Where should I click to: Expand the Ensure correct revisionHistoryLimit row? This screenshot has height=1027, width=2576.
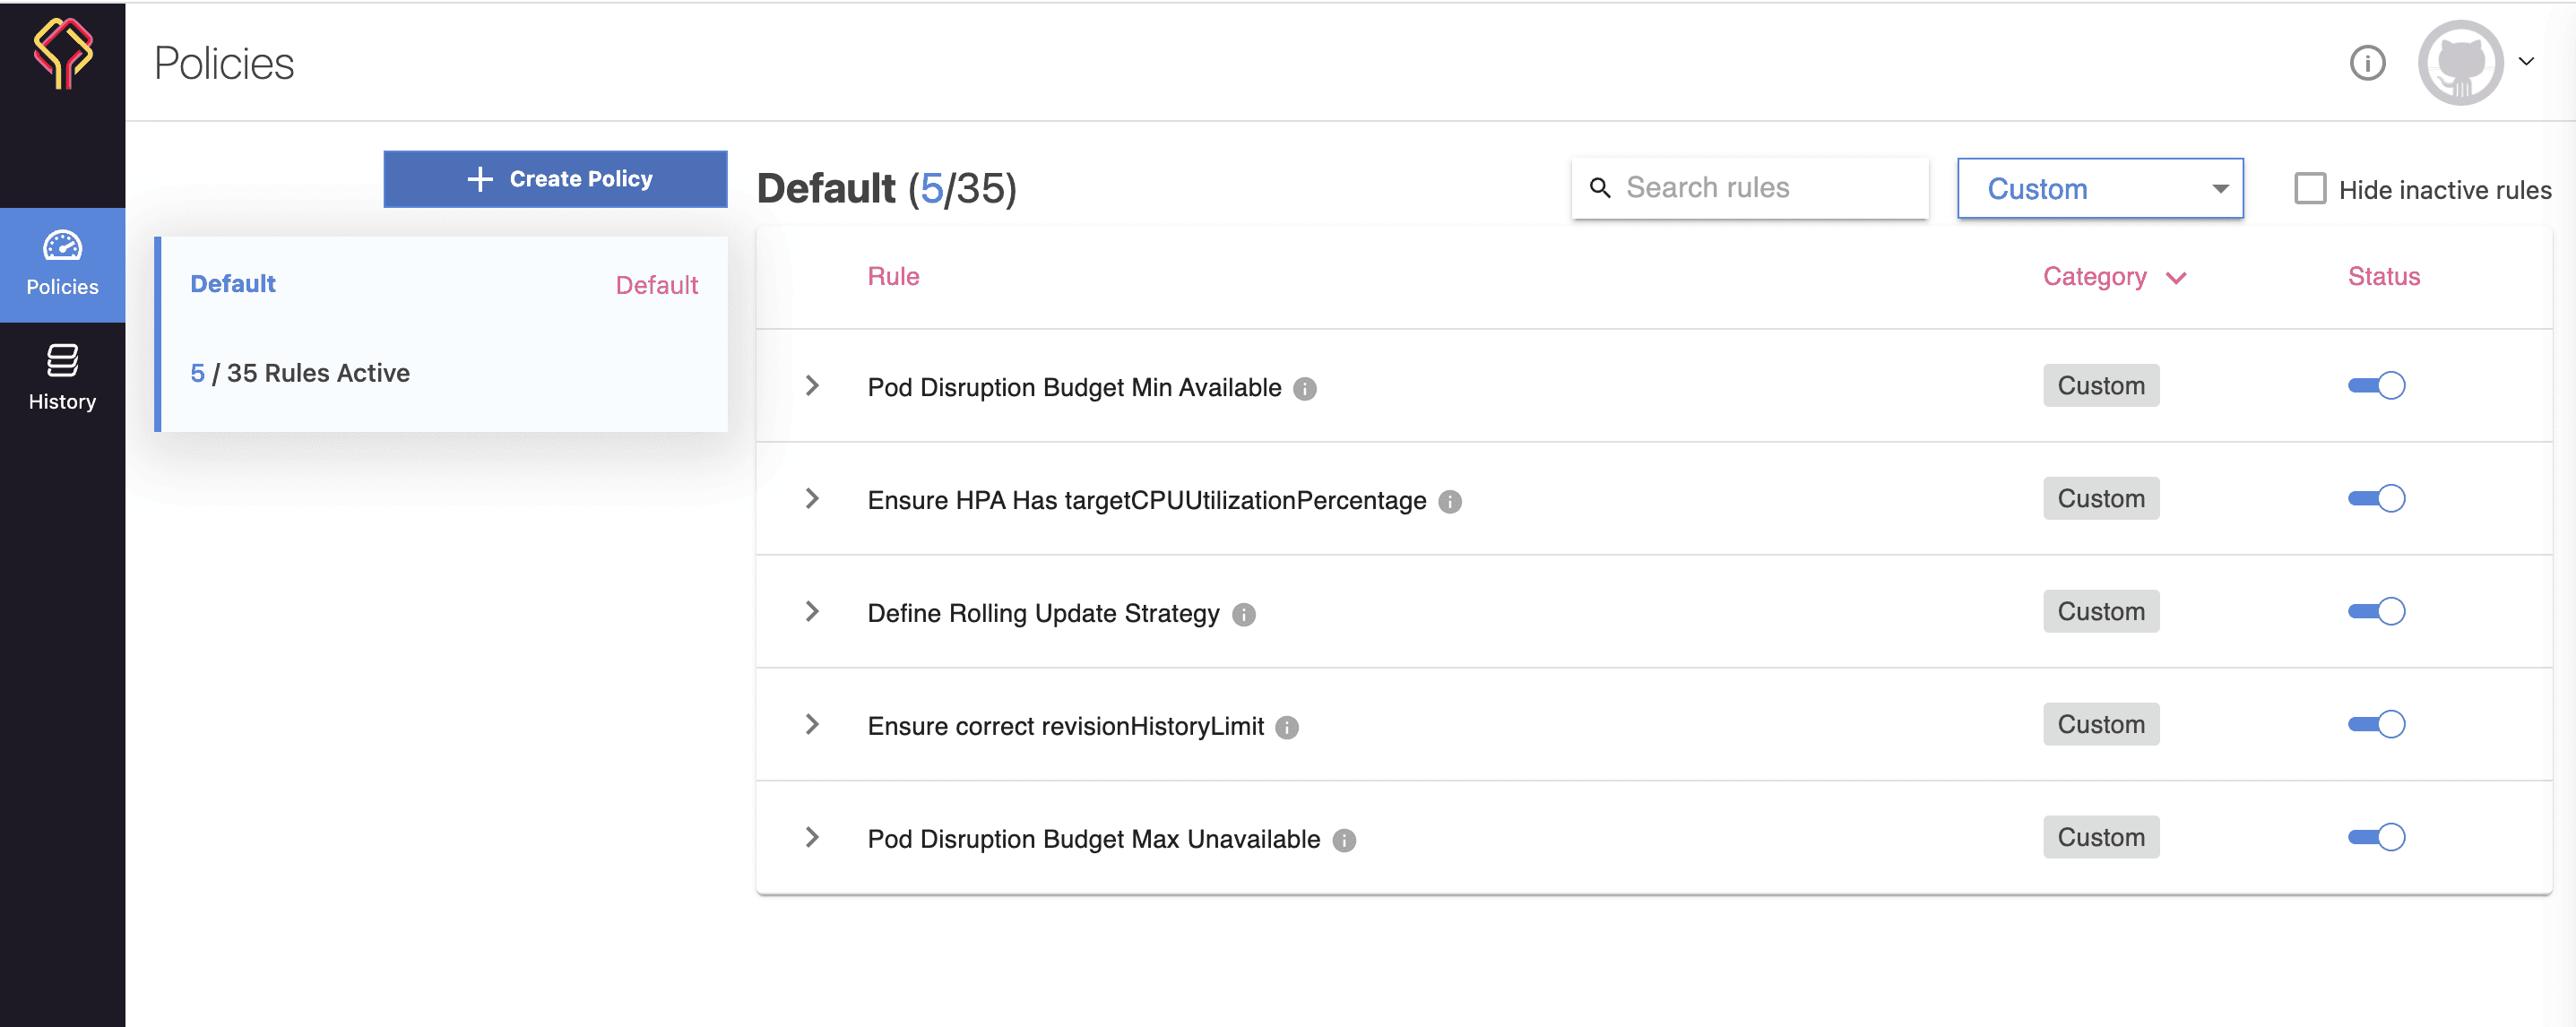coord(812,725)
